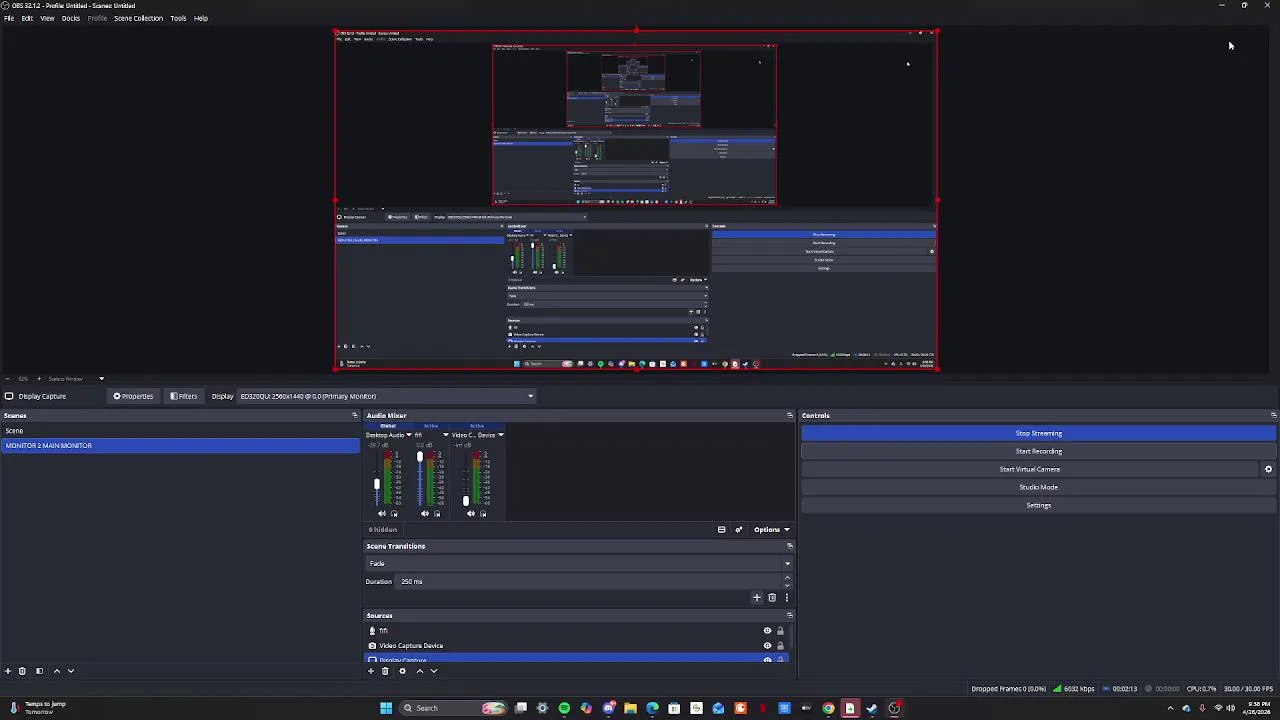Open the Fade transition dropdown
This screenshot has width=1280, height=720.
579,564
